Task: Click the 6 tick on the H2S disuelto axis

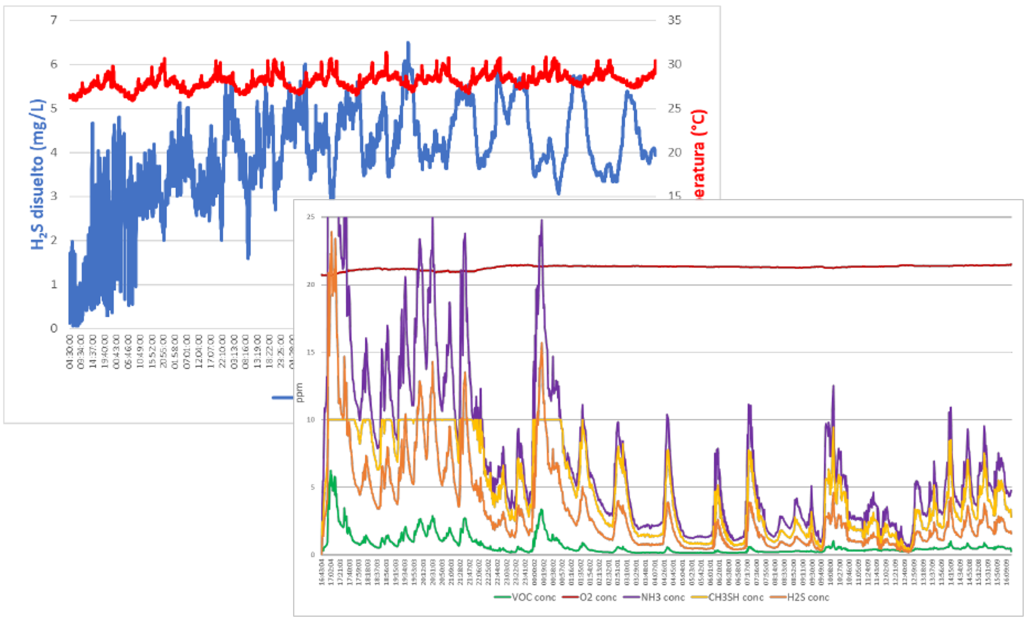Action: [x=54, y=65]
